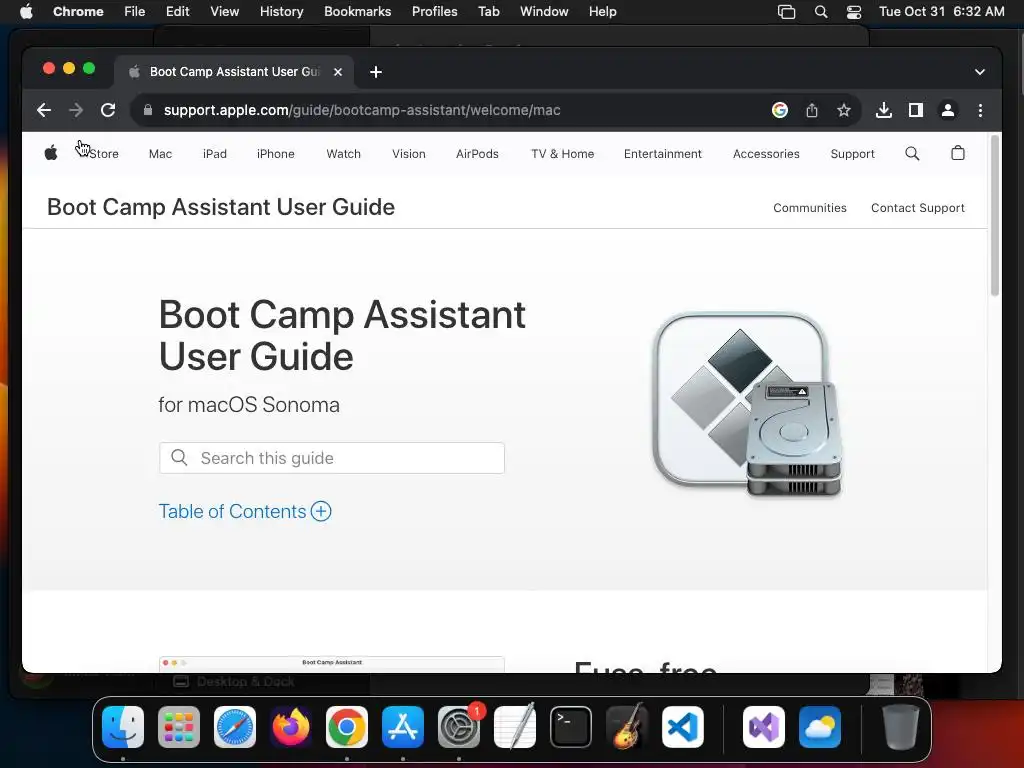1024x768 pixels.
Task: Go to the iPad section
Action: pyautogui.click(x=215, y=154)
